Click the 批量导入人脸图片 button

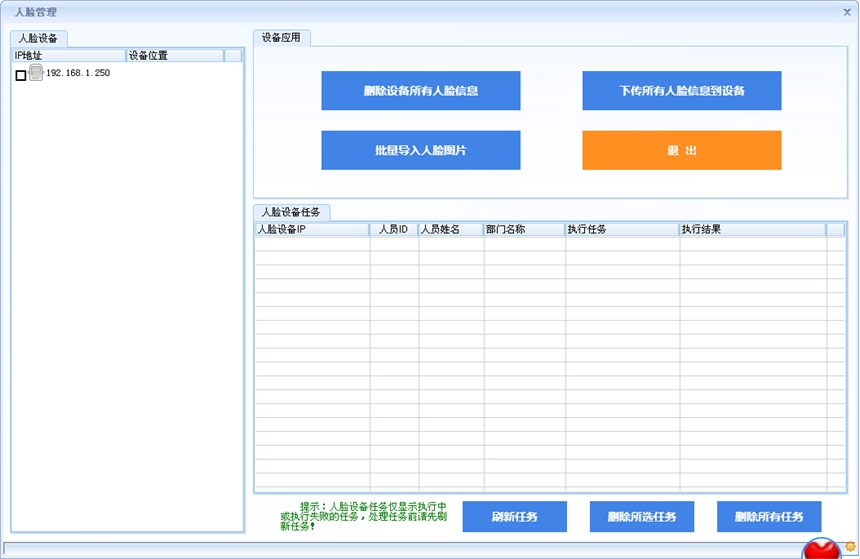tap(420, 150)
